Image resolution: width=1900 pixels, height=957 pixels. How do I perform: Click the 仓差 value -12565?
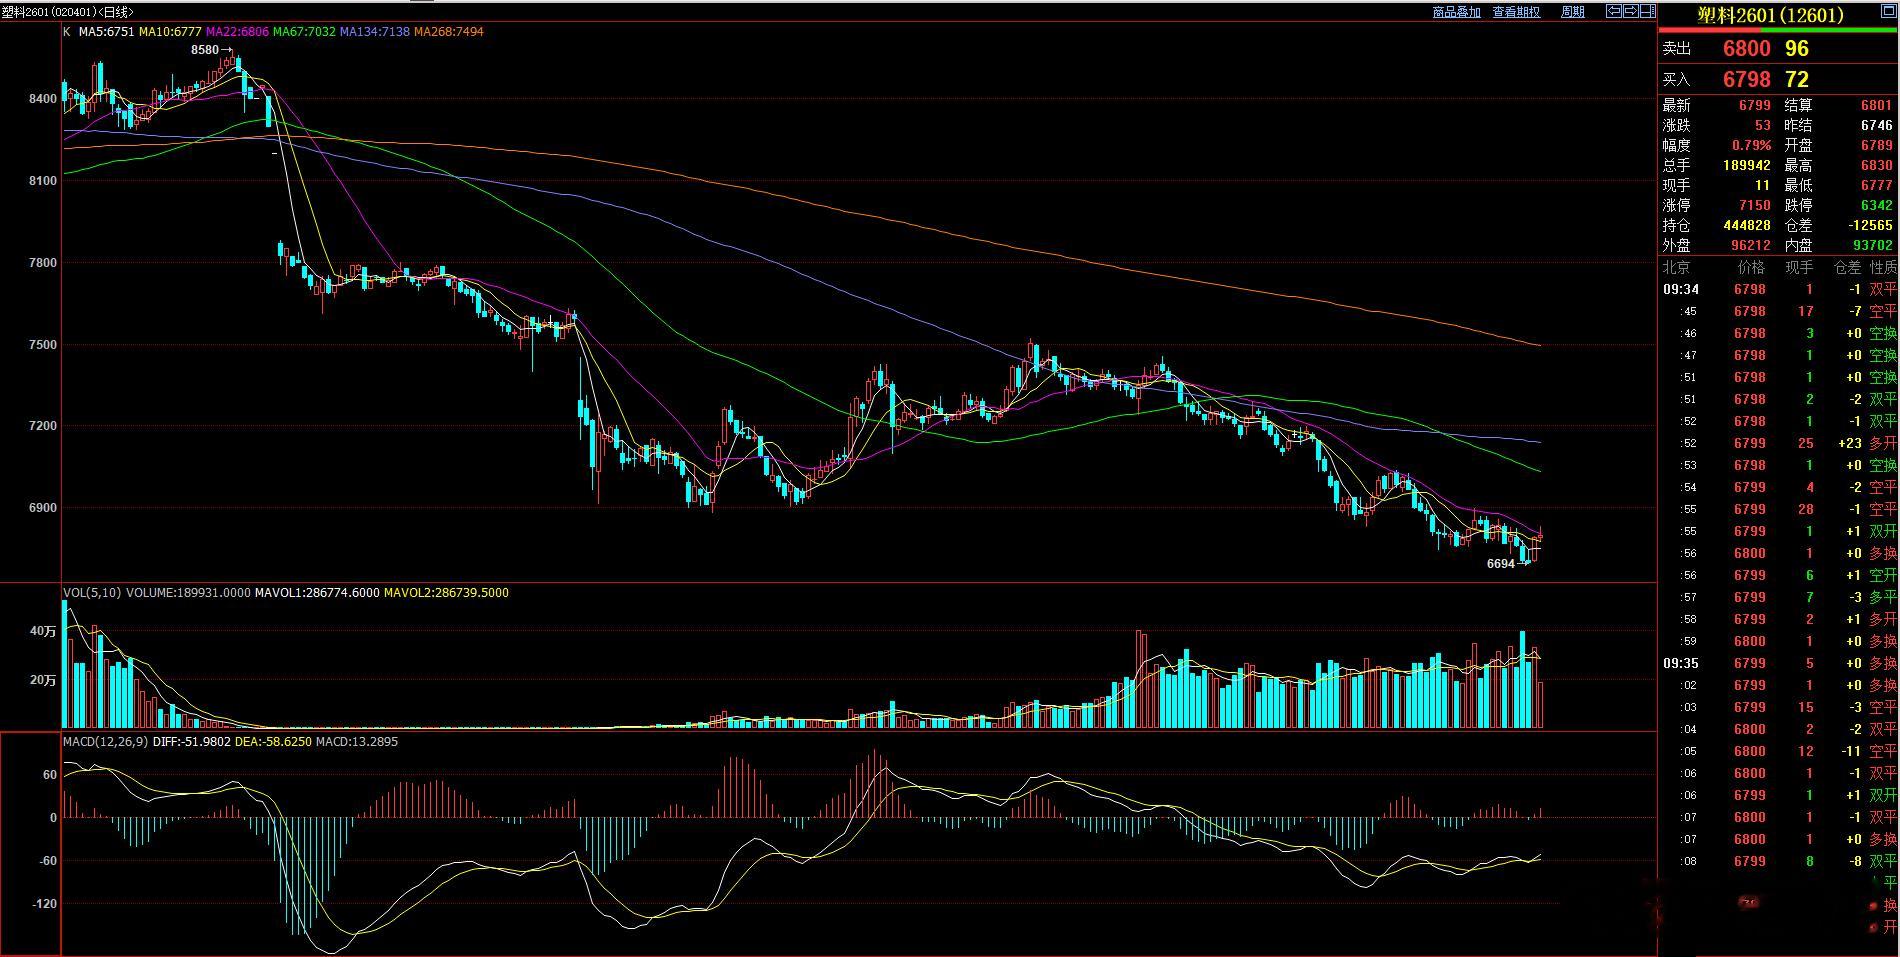(1869, 225)
